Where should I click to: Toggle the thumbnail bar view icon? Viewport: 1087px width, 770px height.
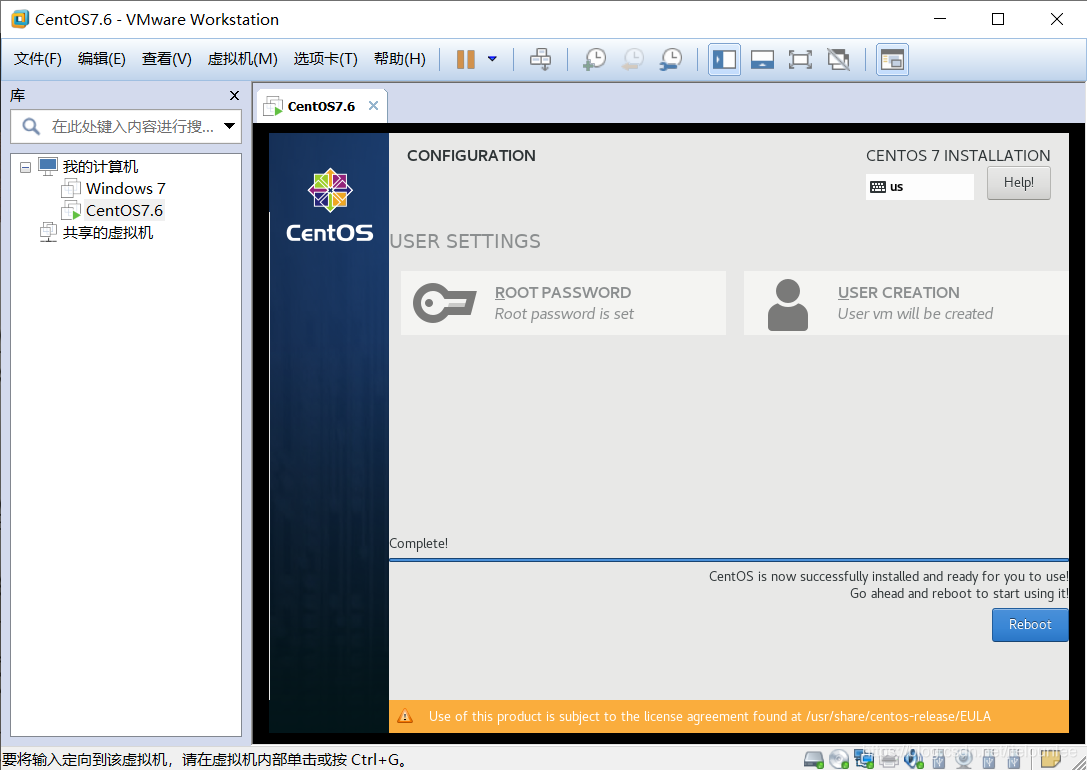[763, 59]
